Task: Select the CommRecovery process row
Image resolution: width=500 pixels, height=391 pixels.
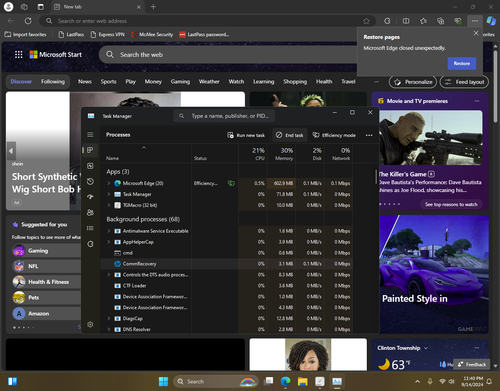Action: click(x=227, y=264)
